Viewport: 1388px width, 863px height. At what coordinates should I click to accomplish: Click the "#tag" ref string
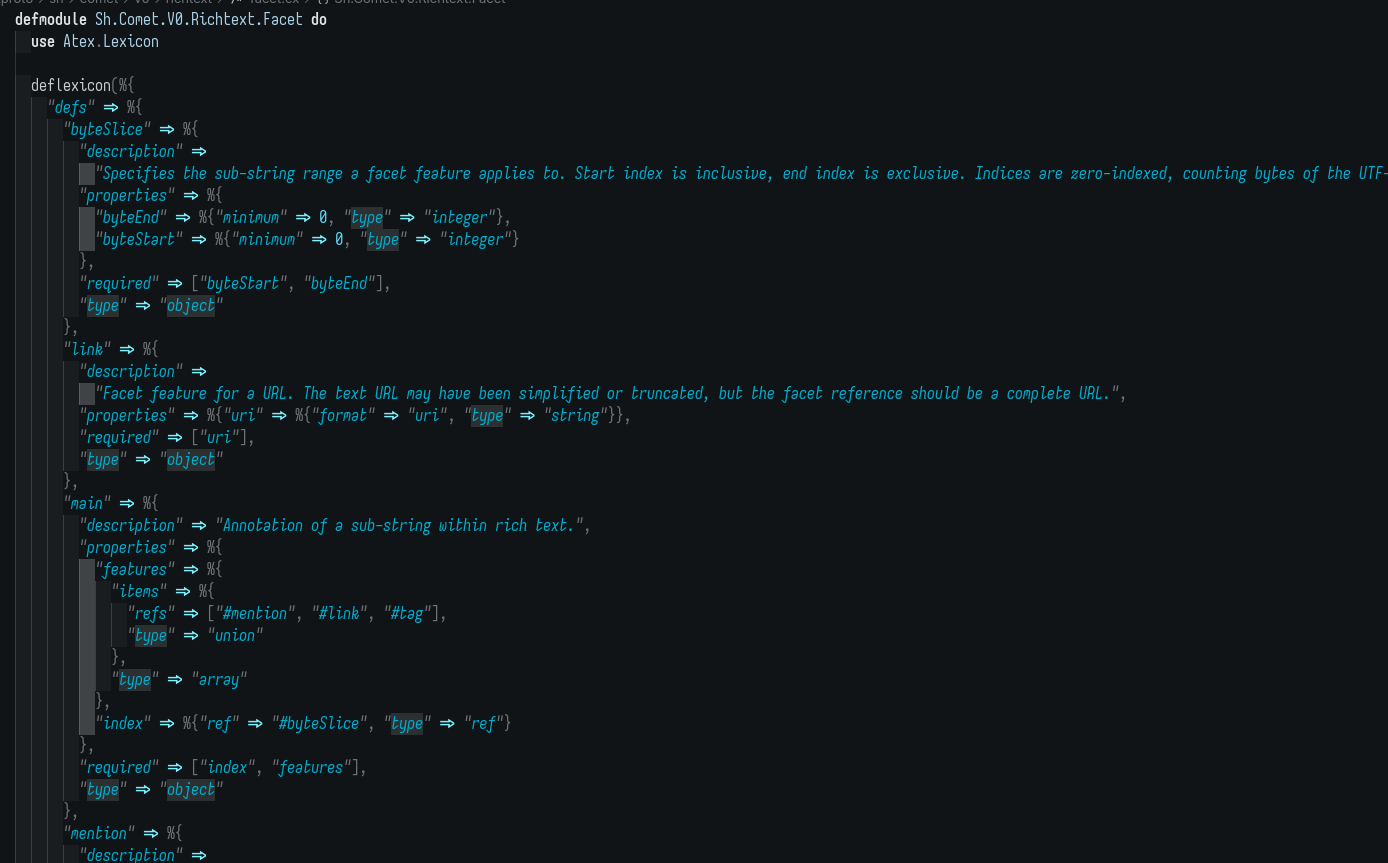(x=410, y=613)
